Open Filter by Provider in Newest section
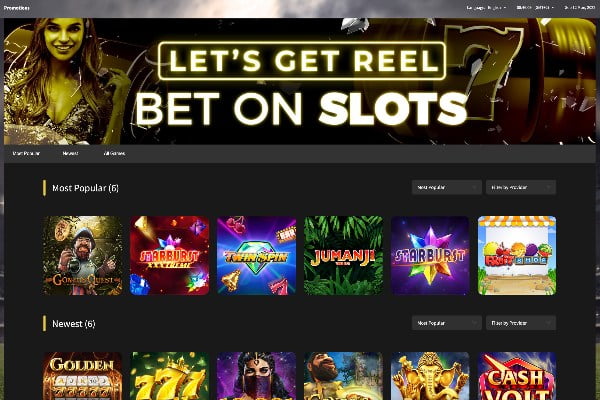This screenshot has width=600, height=400. tap(521, 323)
